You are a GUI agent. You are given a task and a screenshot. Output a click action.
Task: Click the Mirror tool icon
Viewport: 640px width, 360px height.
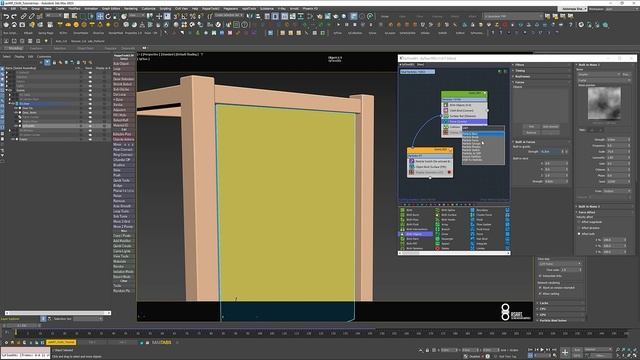pos(250,16)
